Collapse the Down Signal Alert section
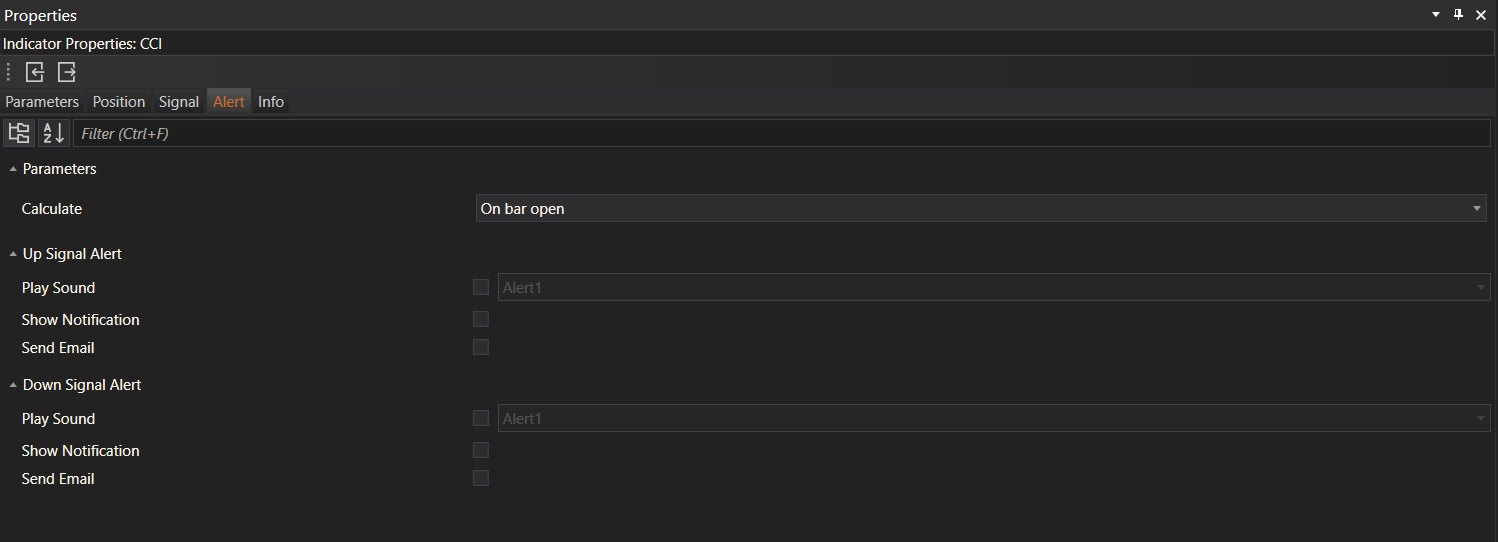 coord(13,386)
